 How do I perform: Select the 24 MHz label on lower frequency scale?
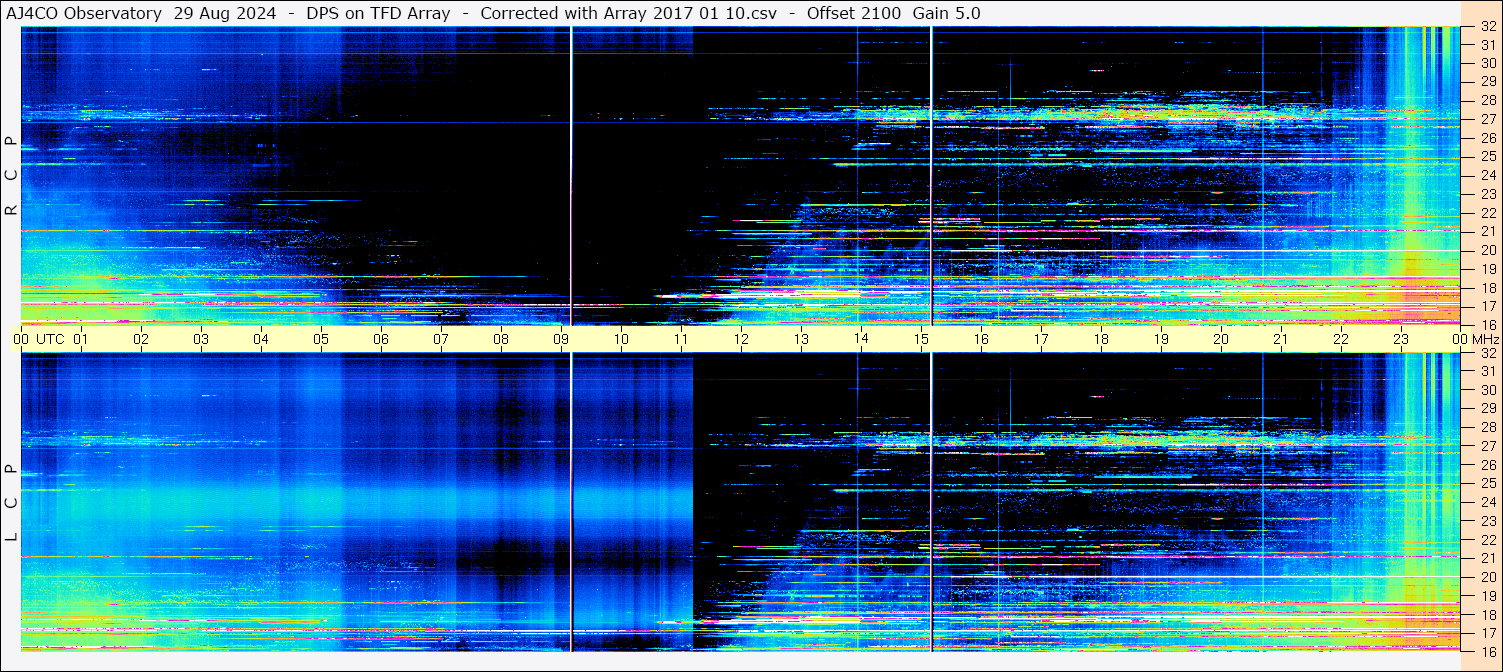coord(1487,502)
